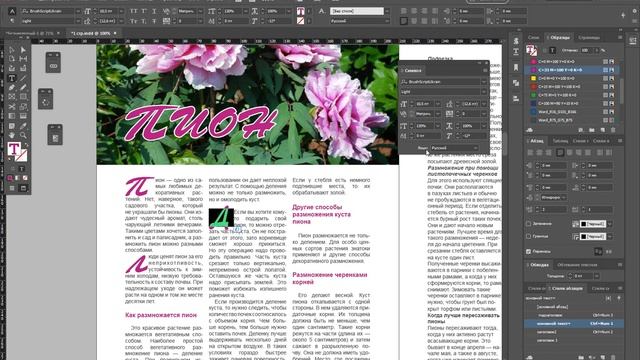Open character style dropdown in control bar
640x360 pixels.
387,11
